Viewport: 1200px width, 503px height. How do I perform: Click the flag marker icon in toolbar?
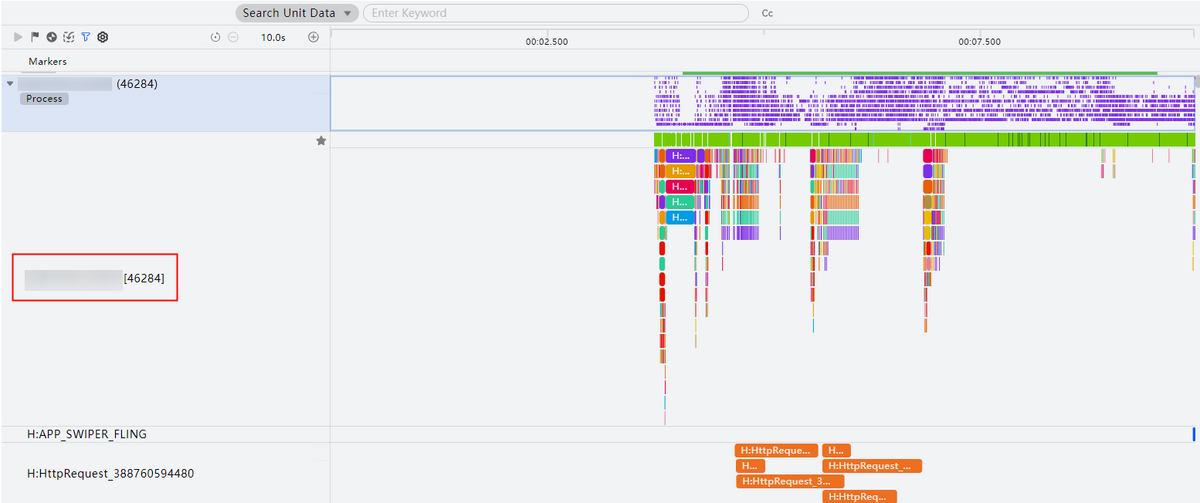(35, 37)
